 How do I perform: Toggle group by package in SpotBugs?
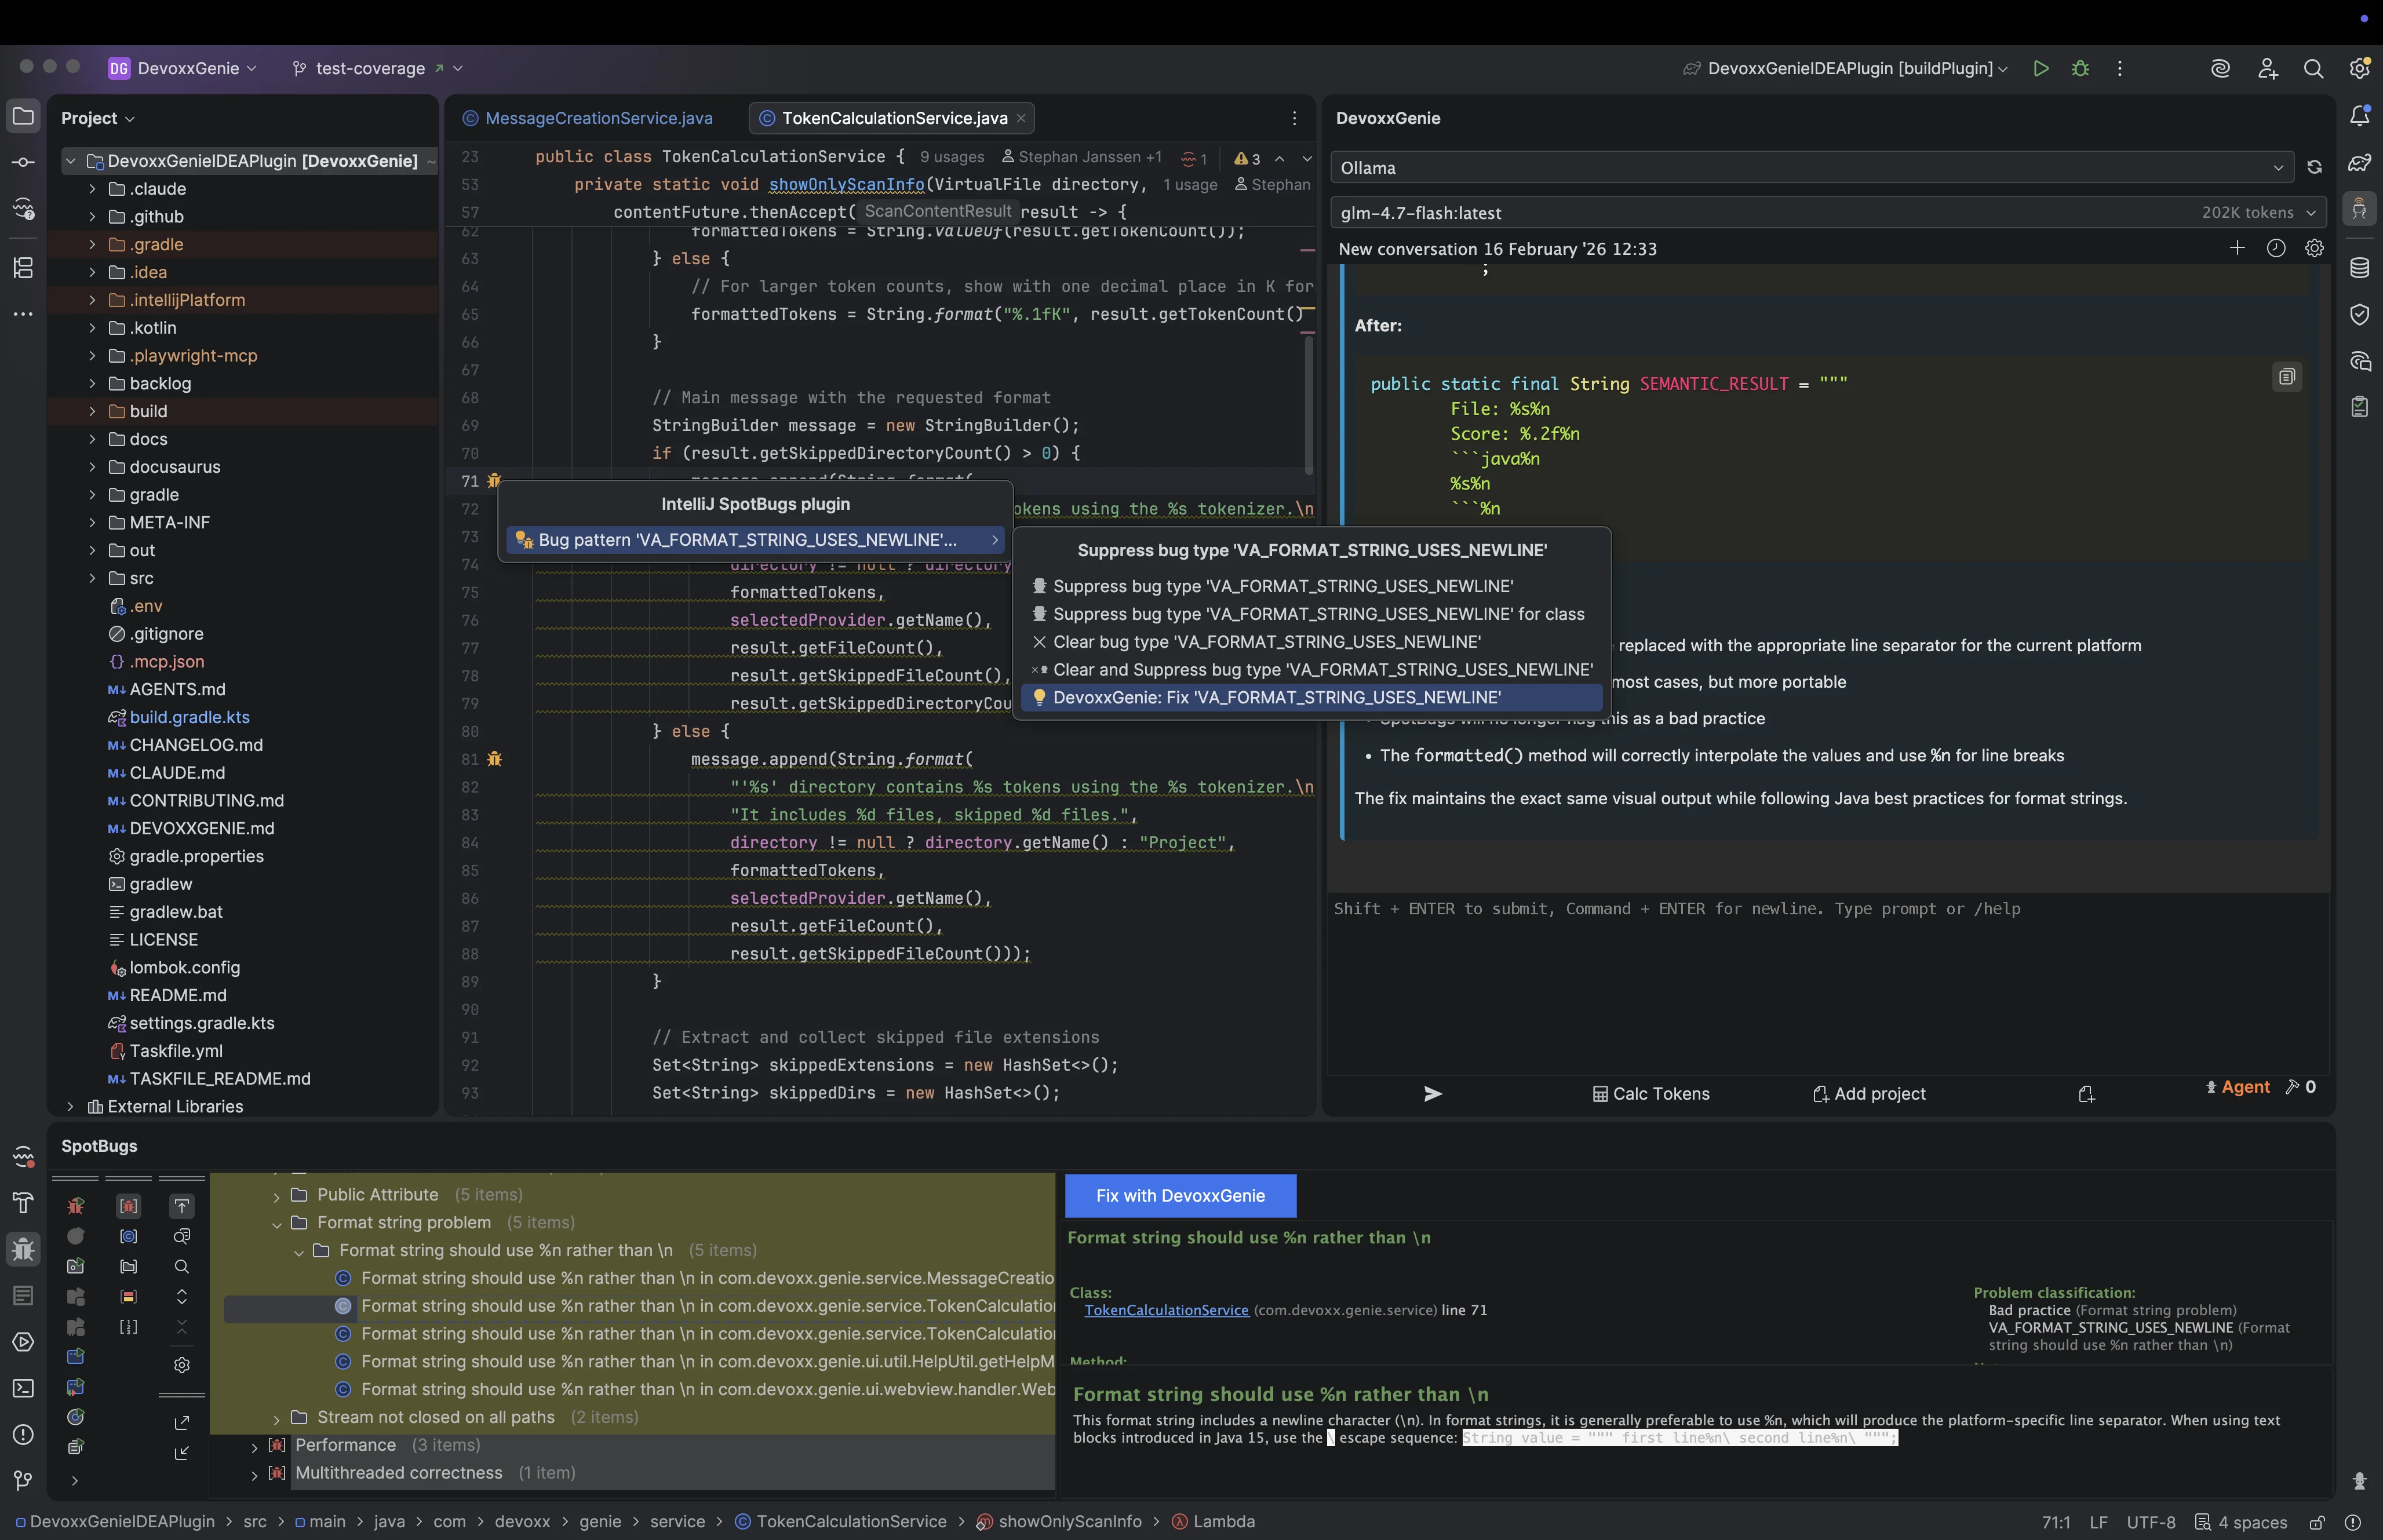pyautogui.click(x=129, y=1266)
